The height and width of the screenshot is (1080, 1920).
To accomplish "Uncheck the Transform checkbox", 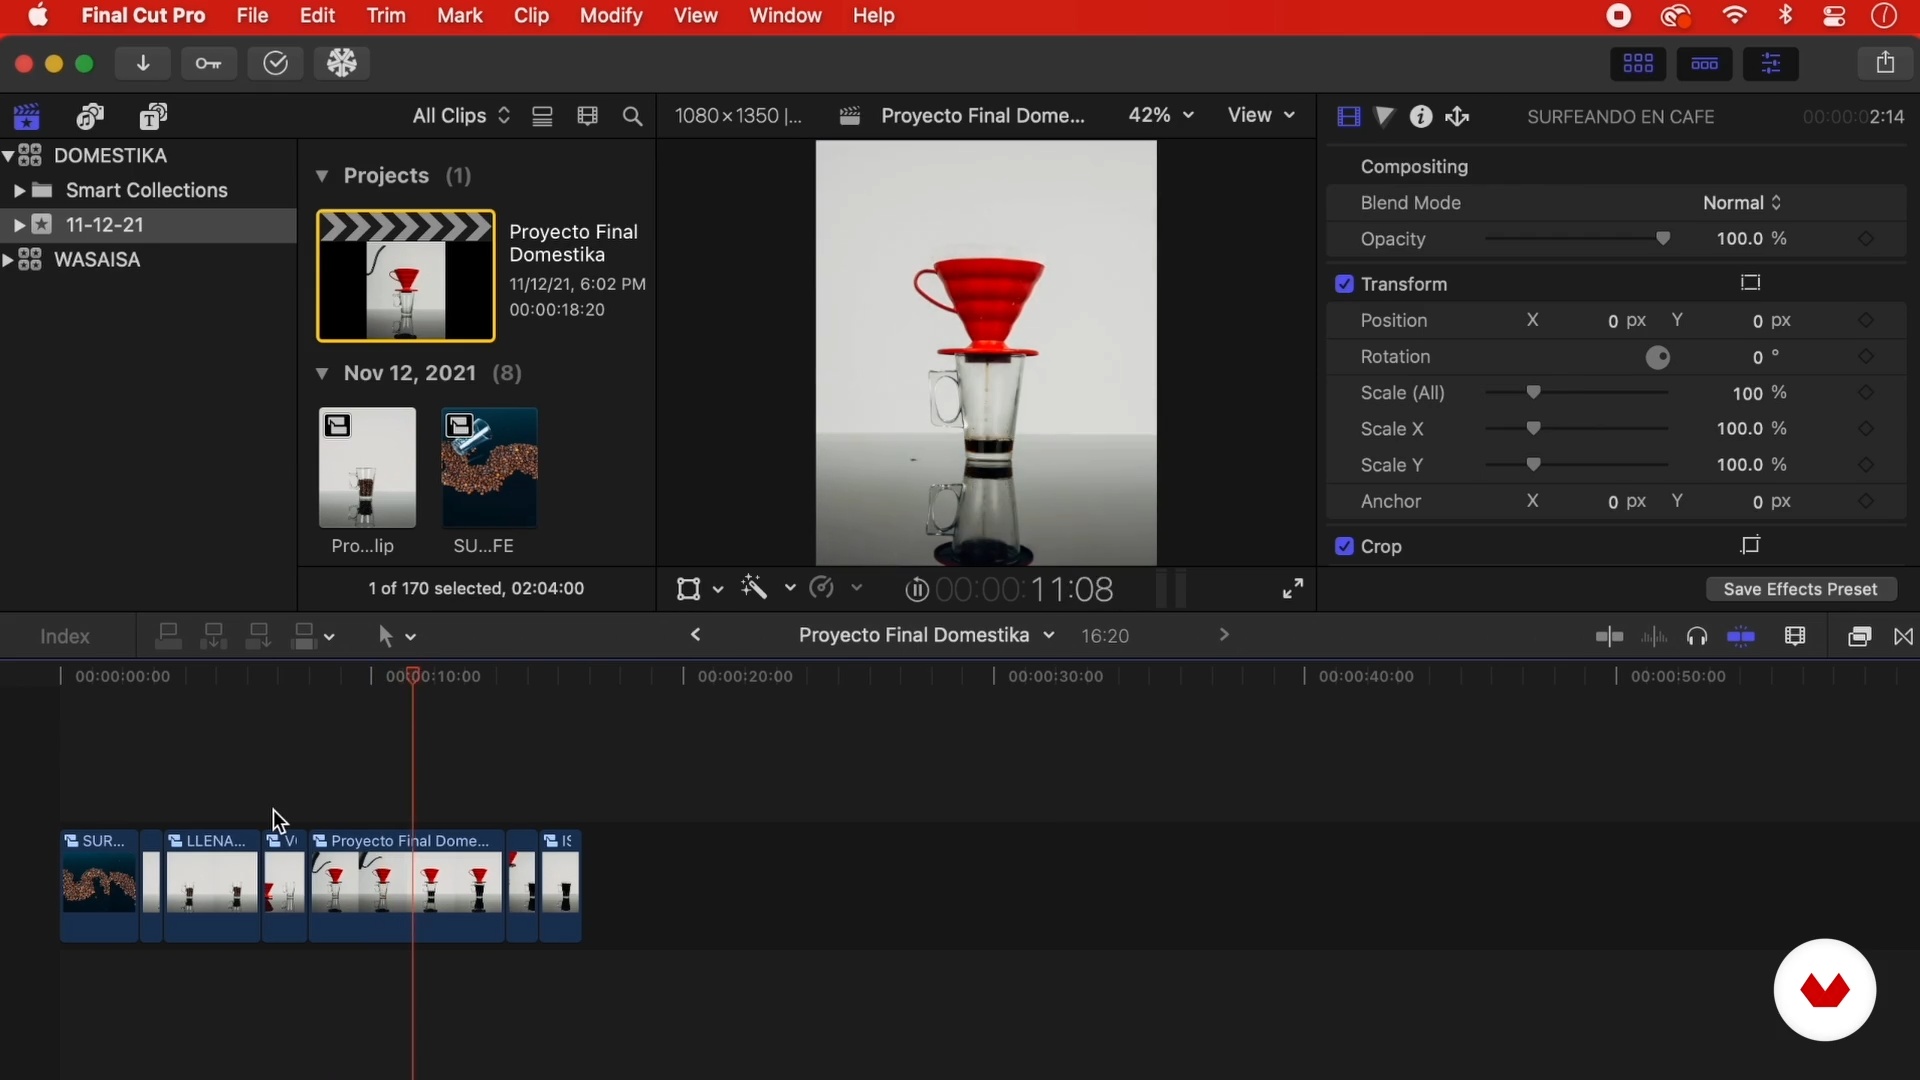I will 1344,284.
